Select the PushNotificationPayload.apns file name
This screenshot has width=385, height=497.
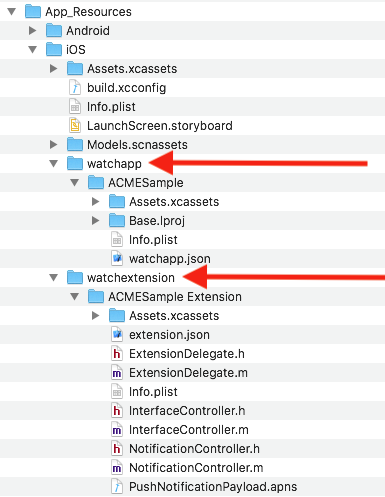(x=213, y=487)
